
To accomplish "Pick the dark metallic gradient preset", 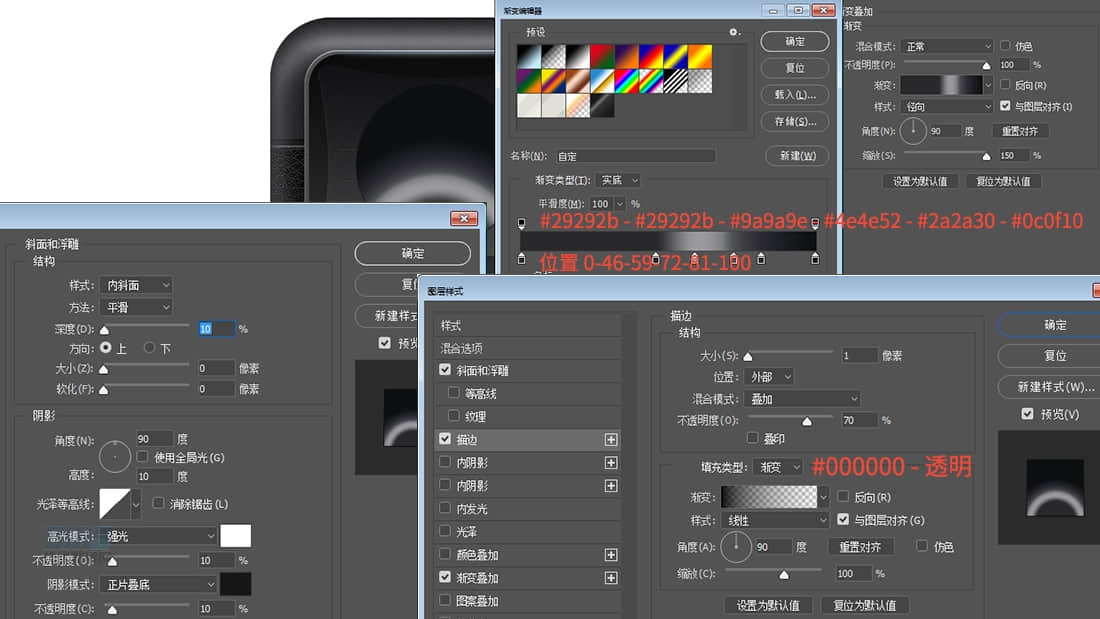I will pos(602,106).
